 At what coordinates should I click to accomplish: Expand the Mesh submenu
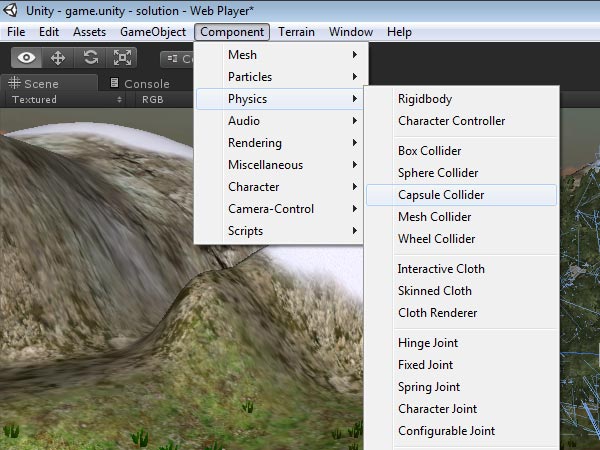click(279, 55)
